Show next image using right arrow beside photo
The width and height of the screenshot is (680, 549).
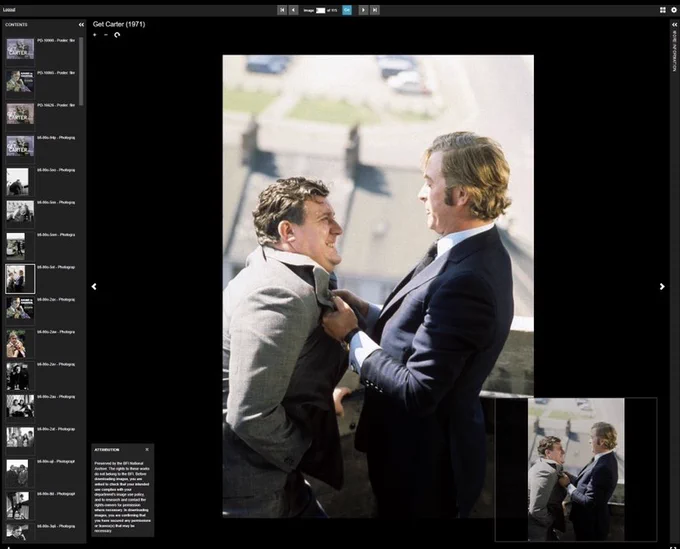click(x=662, y=287)
